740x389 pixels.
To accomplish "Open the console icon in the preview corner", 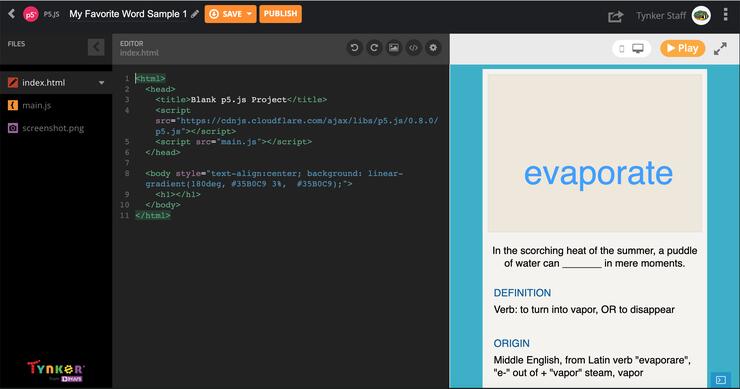I will pos(721,380).
